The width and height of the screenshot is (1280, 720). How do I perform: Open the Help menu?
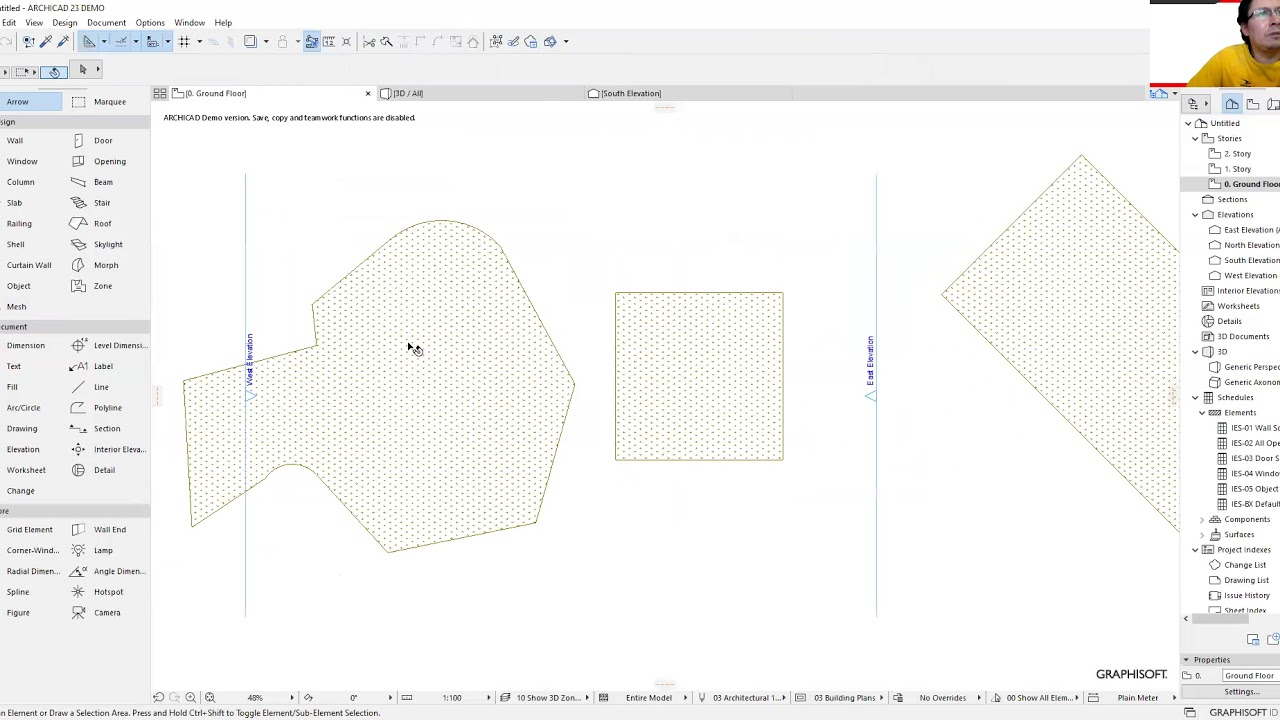pos(223,23)
